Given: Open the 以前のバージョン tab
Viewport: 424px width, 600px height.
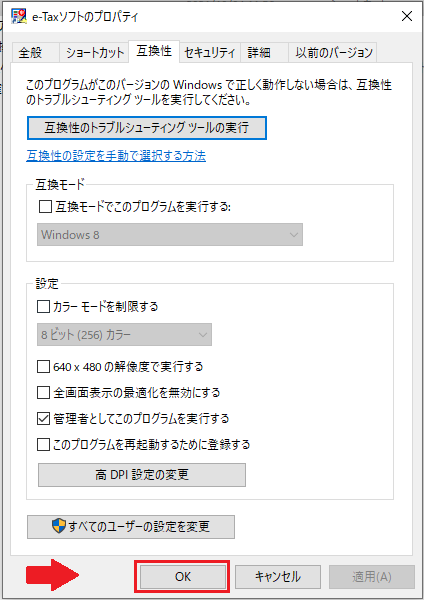Looking at the screenshot, I should (333, 52).
